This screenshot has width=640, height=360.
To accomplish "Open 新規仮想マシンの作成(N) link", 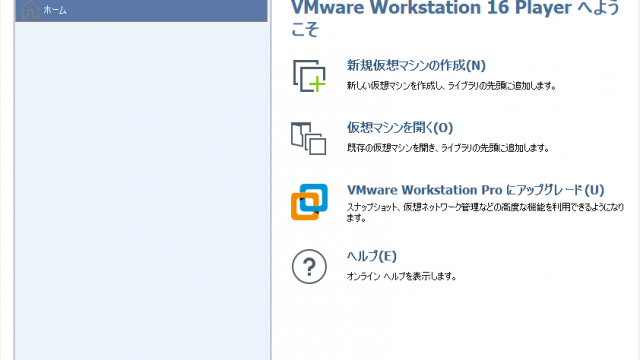I will click(x=416, y=65).
